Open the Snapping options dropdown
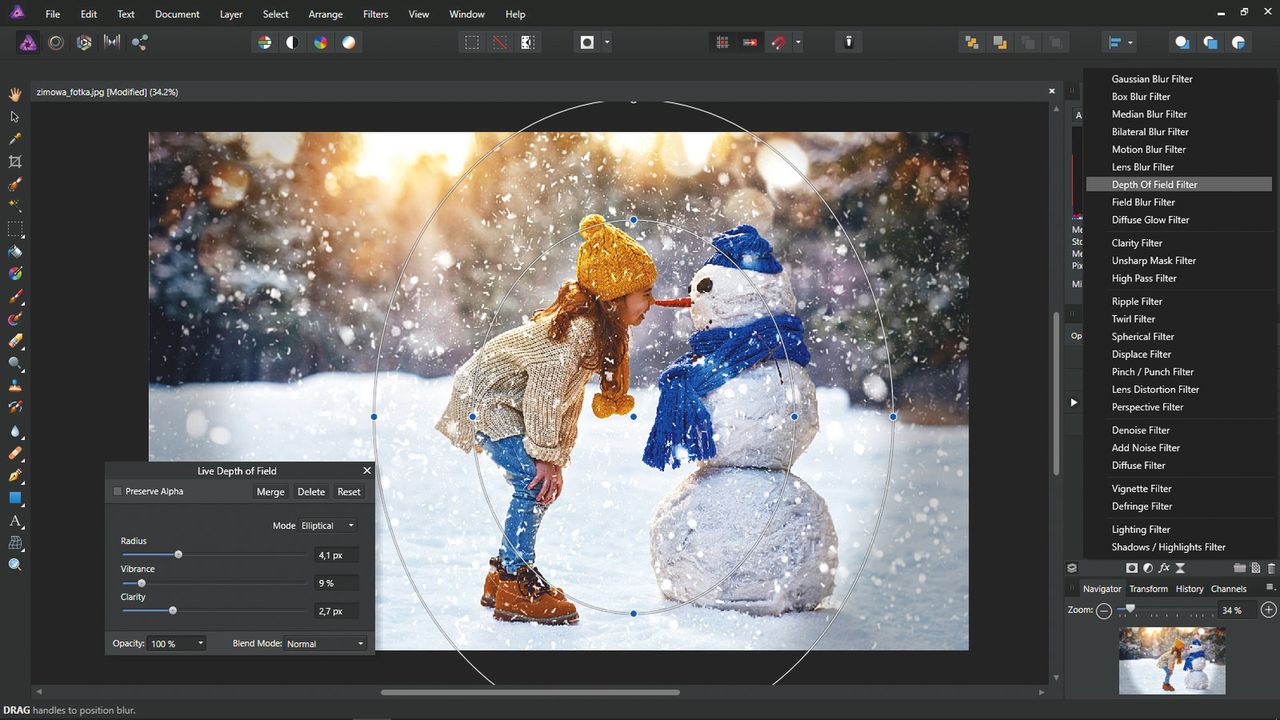The width and height of the screenshot is (1280, 720). click(x=798, y=43)
